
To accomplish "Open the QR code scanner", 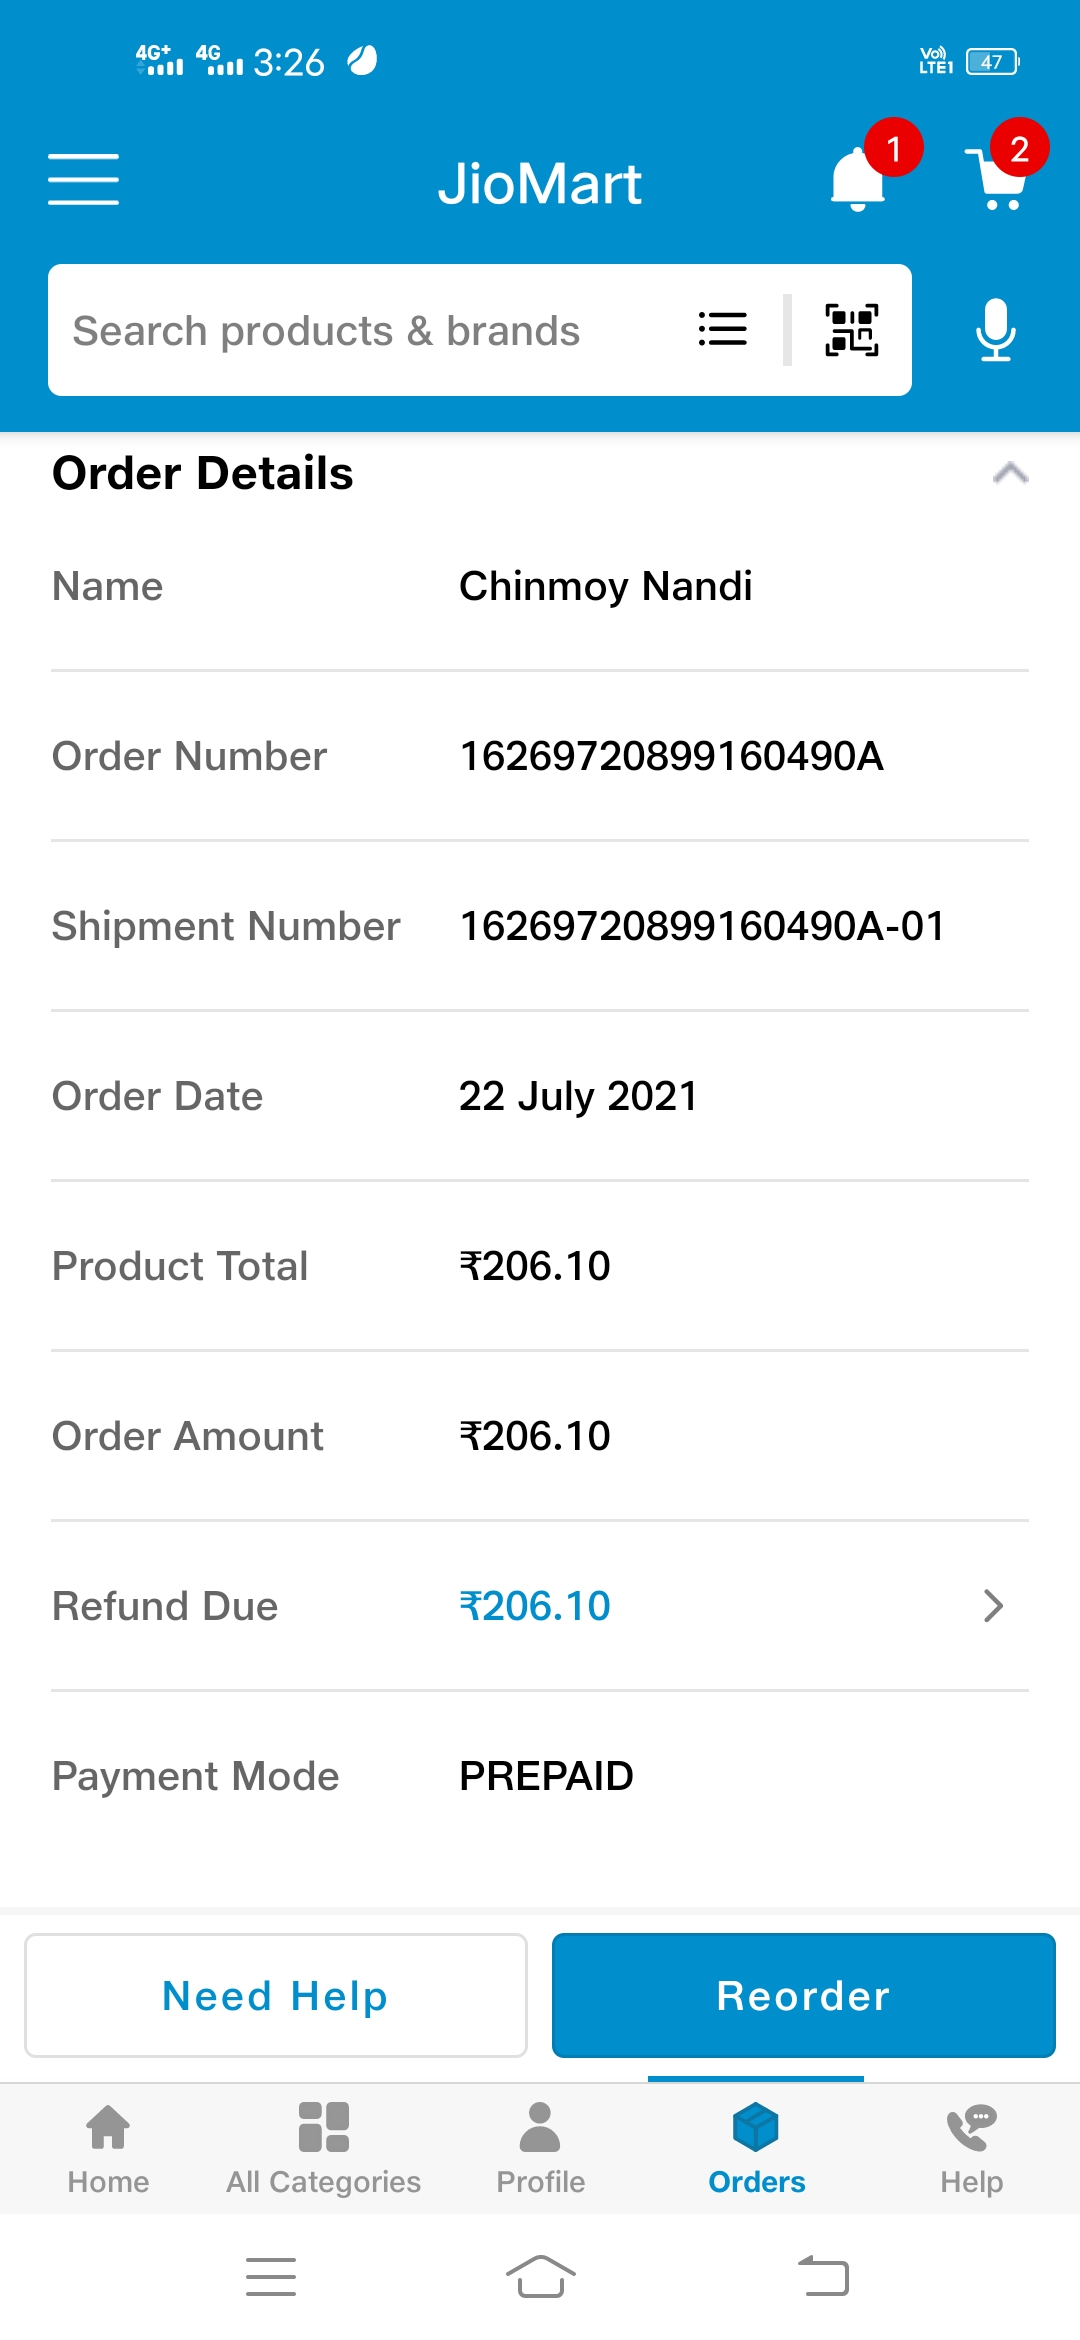I will point(851,330).
